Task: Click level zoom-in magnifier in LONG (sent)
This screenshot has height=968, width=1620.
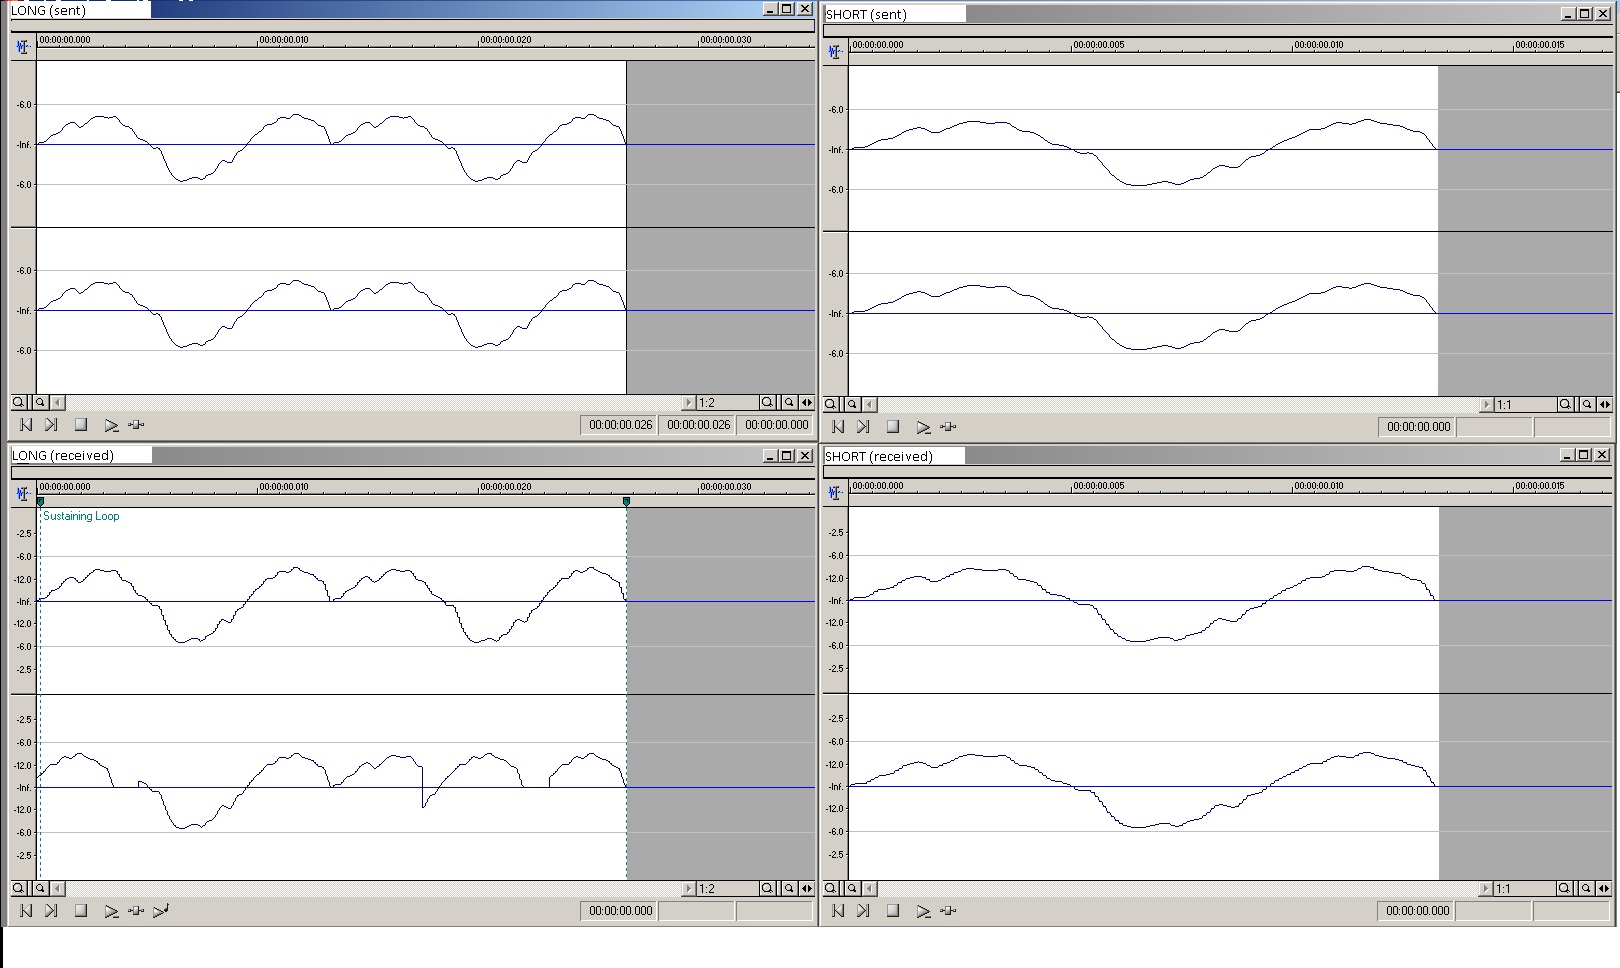Action: 19,402
